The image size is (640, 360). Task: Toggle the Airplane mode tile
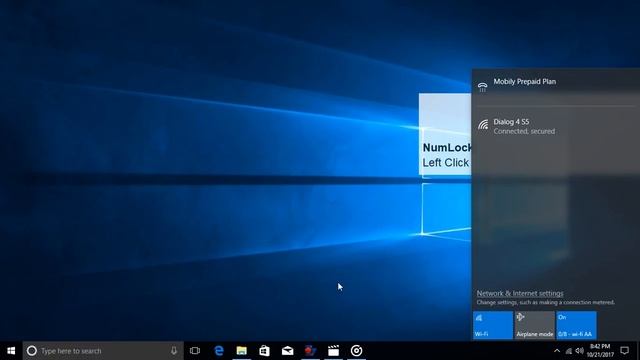535,325
